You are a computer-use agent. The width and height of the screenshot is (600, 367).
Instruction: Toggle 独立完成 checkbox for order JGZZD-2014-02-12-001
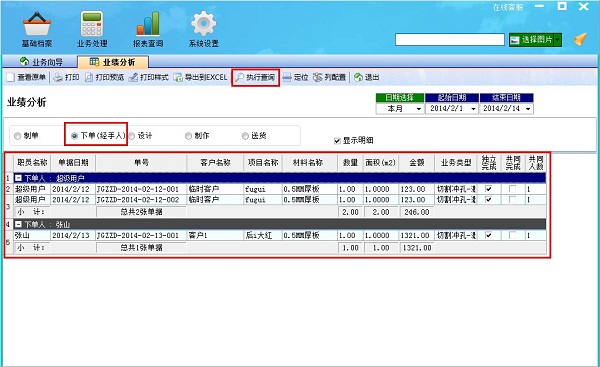click(x=489, y=189)
